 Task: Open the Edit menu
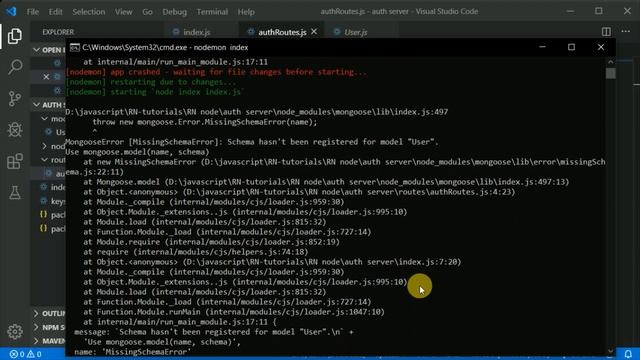pos(56,12)
